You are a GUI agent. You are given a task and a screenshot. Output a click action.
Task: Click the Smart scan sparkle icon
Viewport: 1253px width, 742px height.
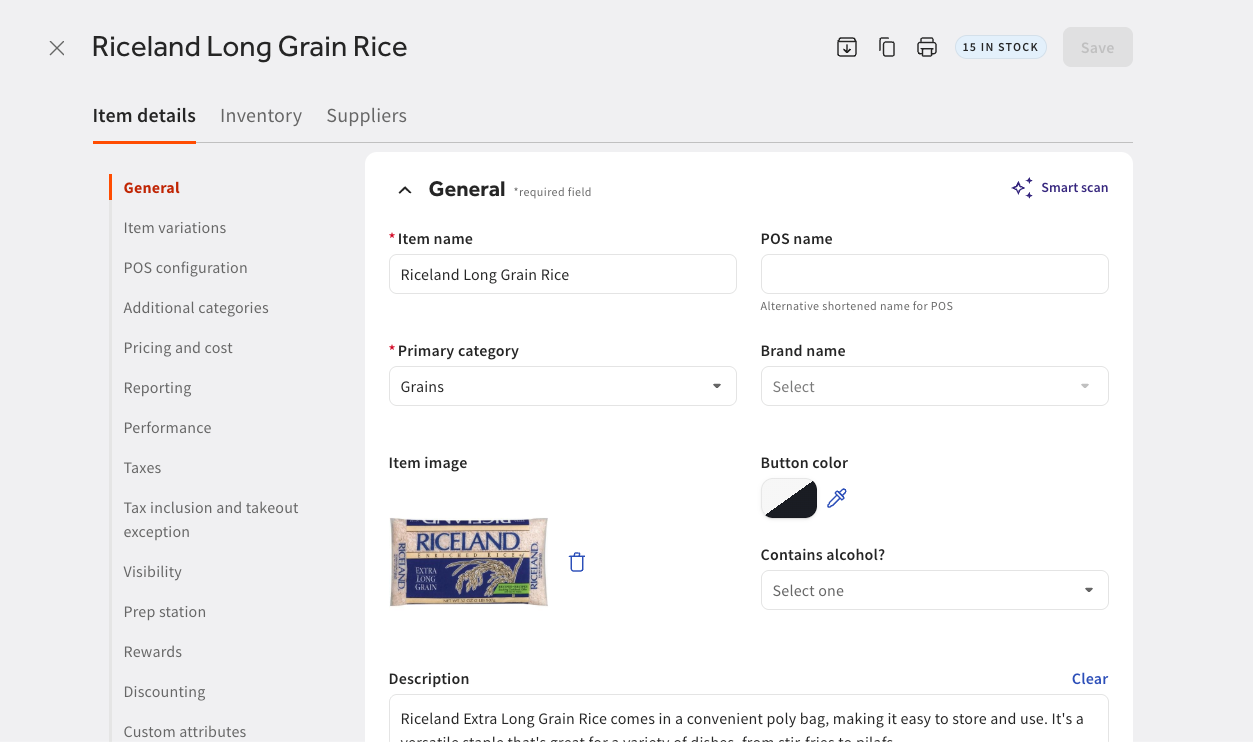coord(1022,188)
